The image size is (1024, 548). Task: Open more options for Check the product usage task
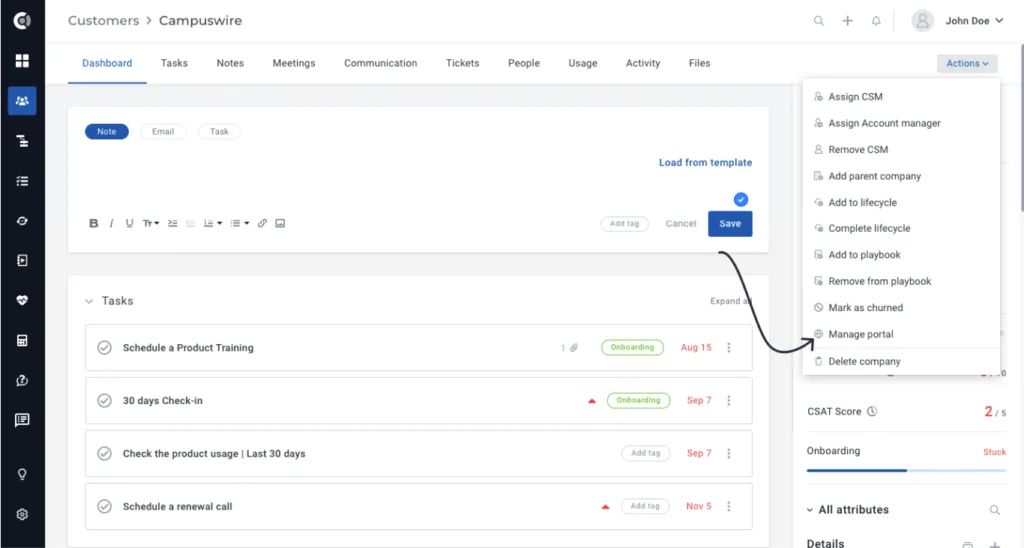click(729, 453)
